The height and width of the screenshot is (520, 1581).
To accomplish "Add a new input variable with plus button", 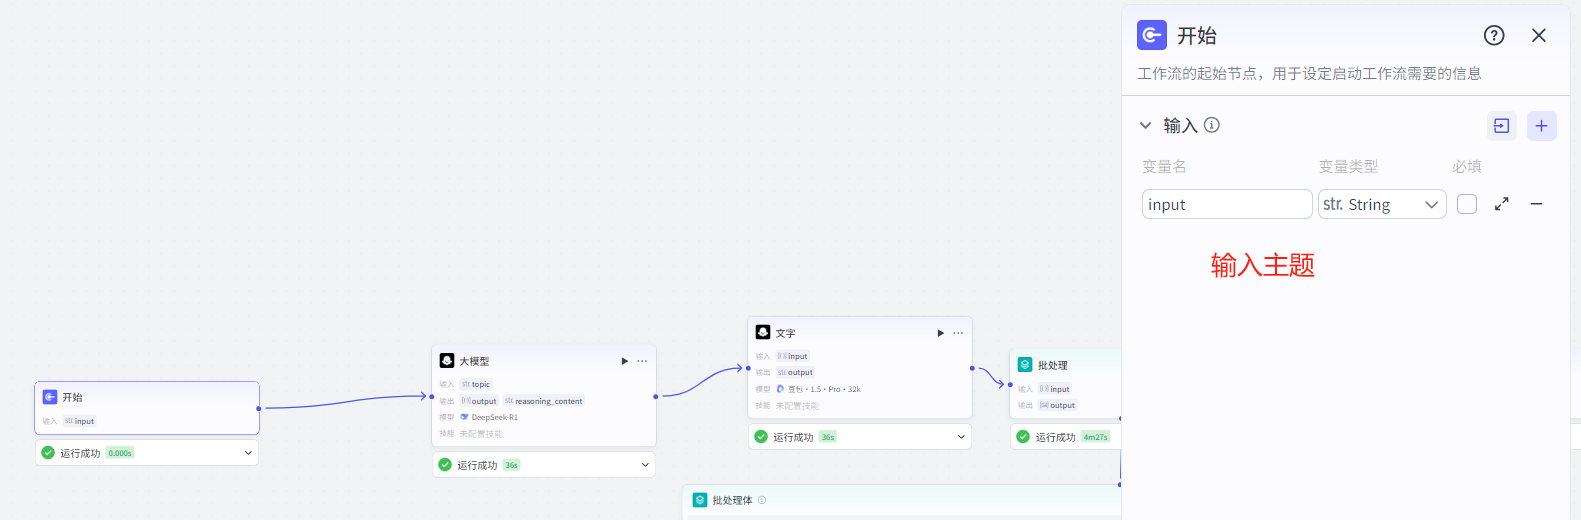I will click(1541, 126).
